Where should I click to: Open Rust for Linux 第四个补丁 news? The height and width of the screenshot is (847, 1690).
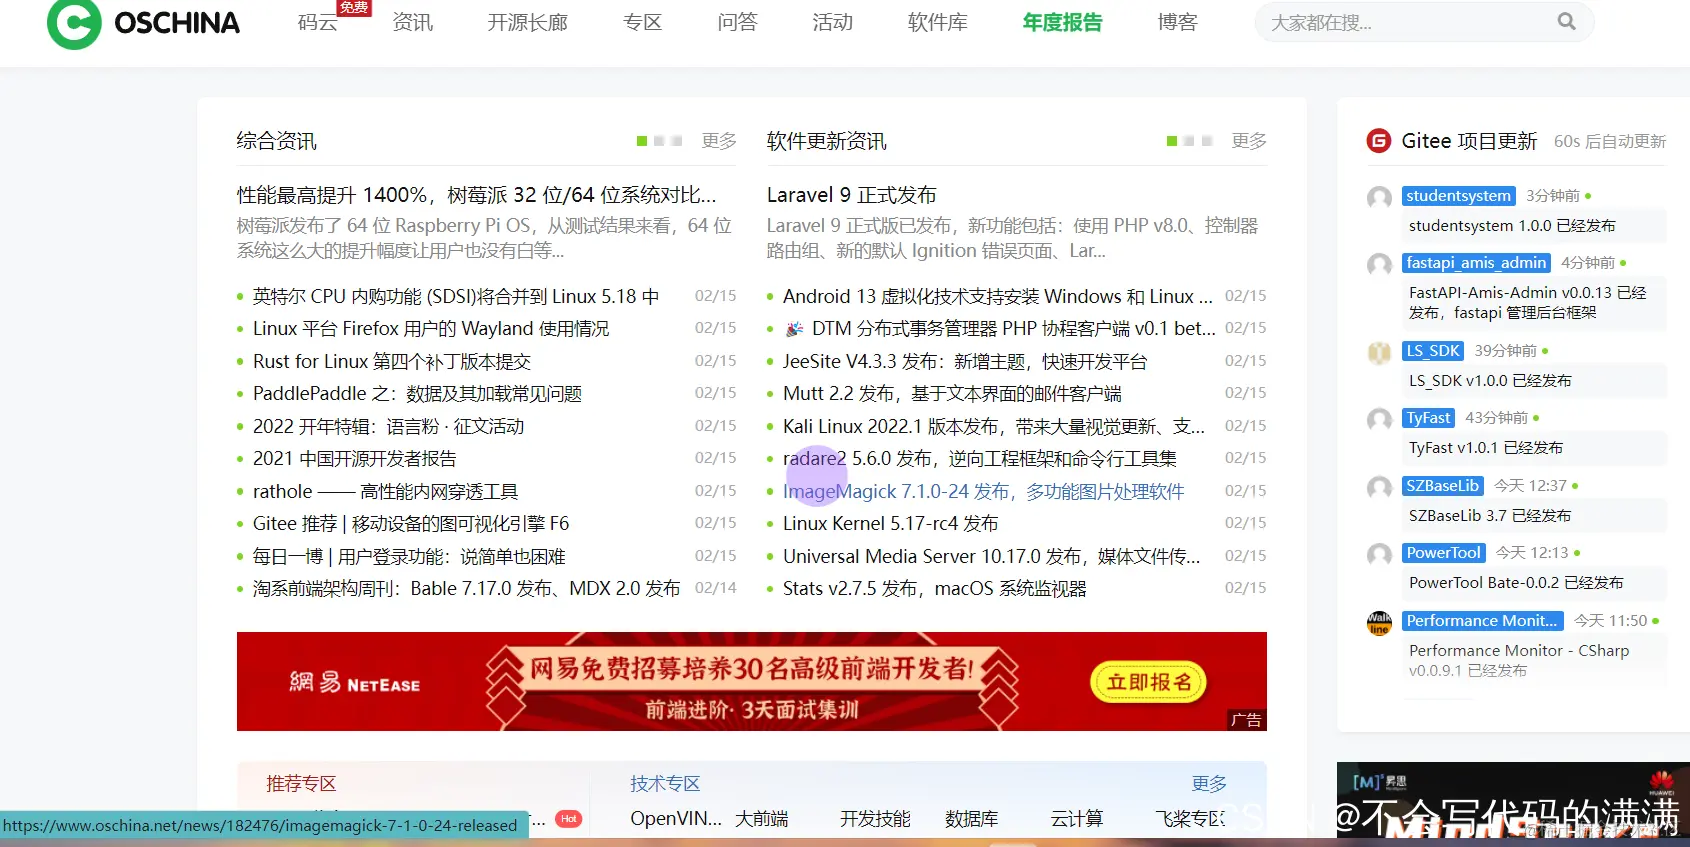point(392,362)
